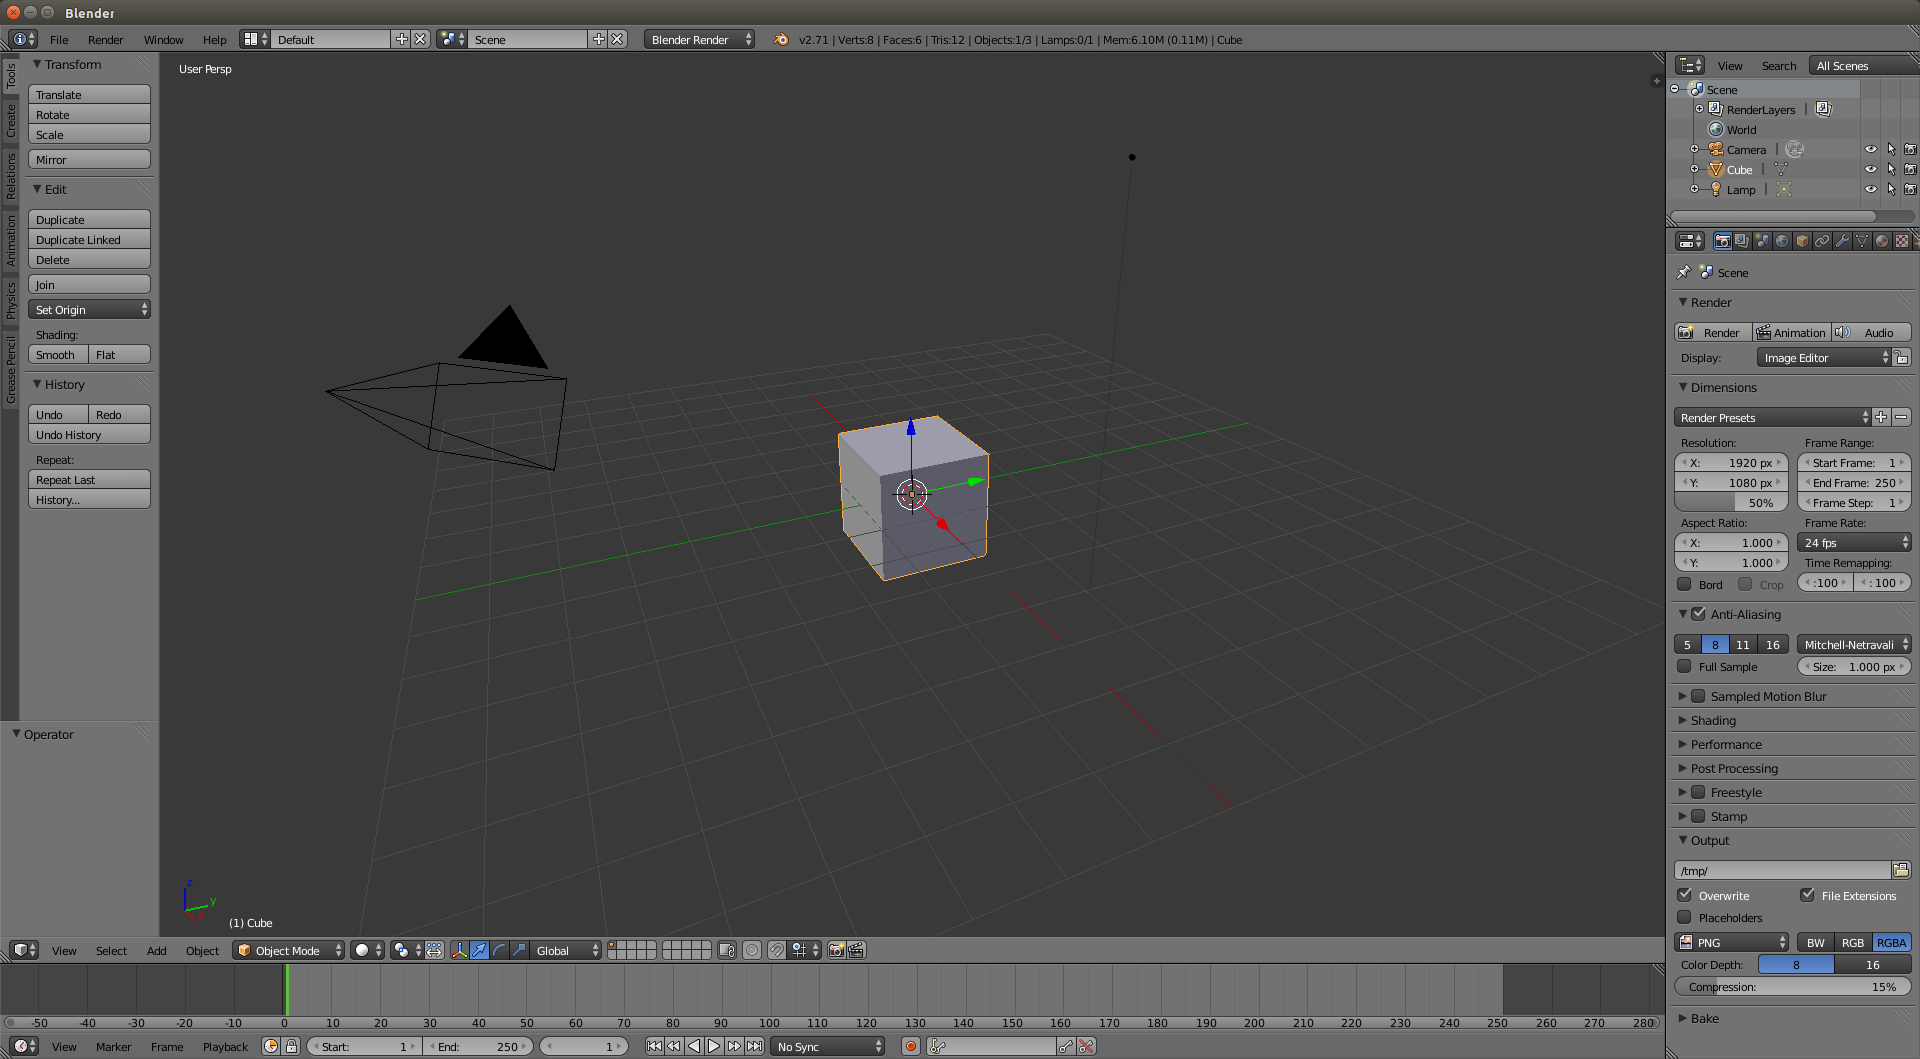Viewport: 1920px width, 1059px height.
Task: Expand the Shading panel
Action: [1712, 720]
